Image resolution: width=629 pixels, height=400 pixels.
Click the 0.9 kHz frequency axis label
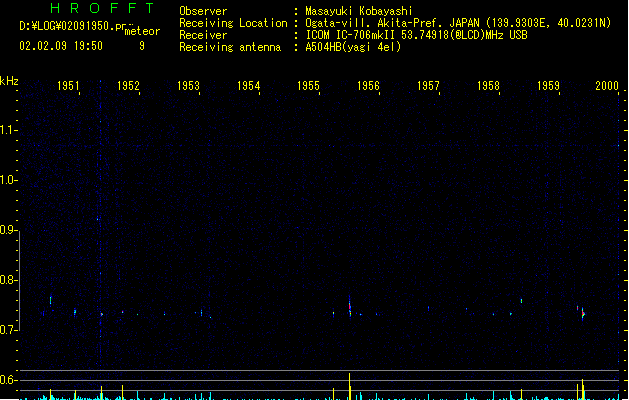point(8,230)
